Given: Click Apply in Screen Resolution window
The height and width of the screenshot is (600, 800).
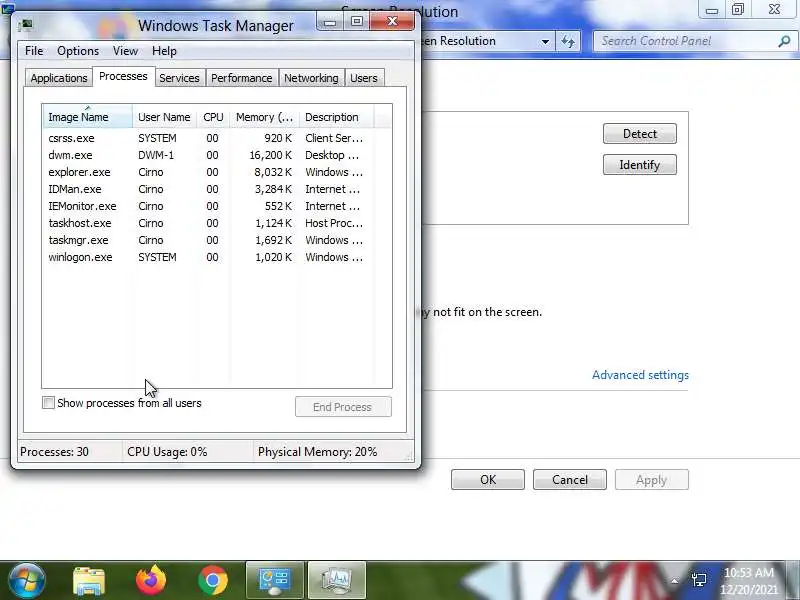Looking at the screenshot, I should [x=652, y=480].
